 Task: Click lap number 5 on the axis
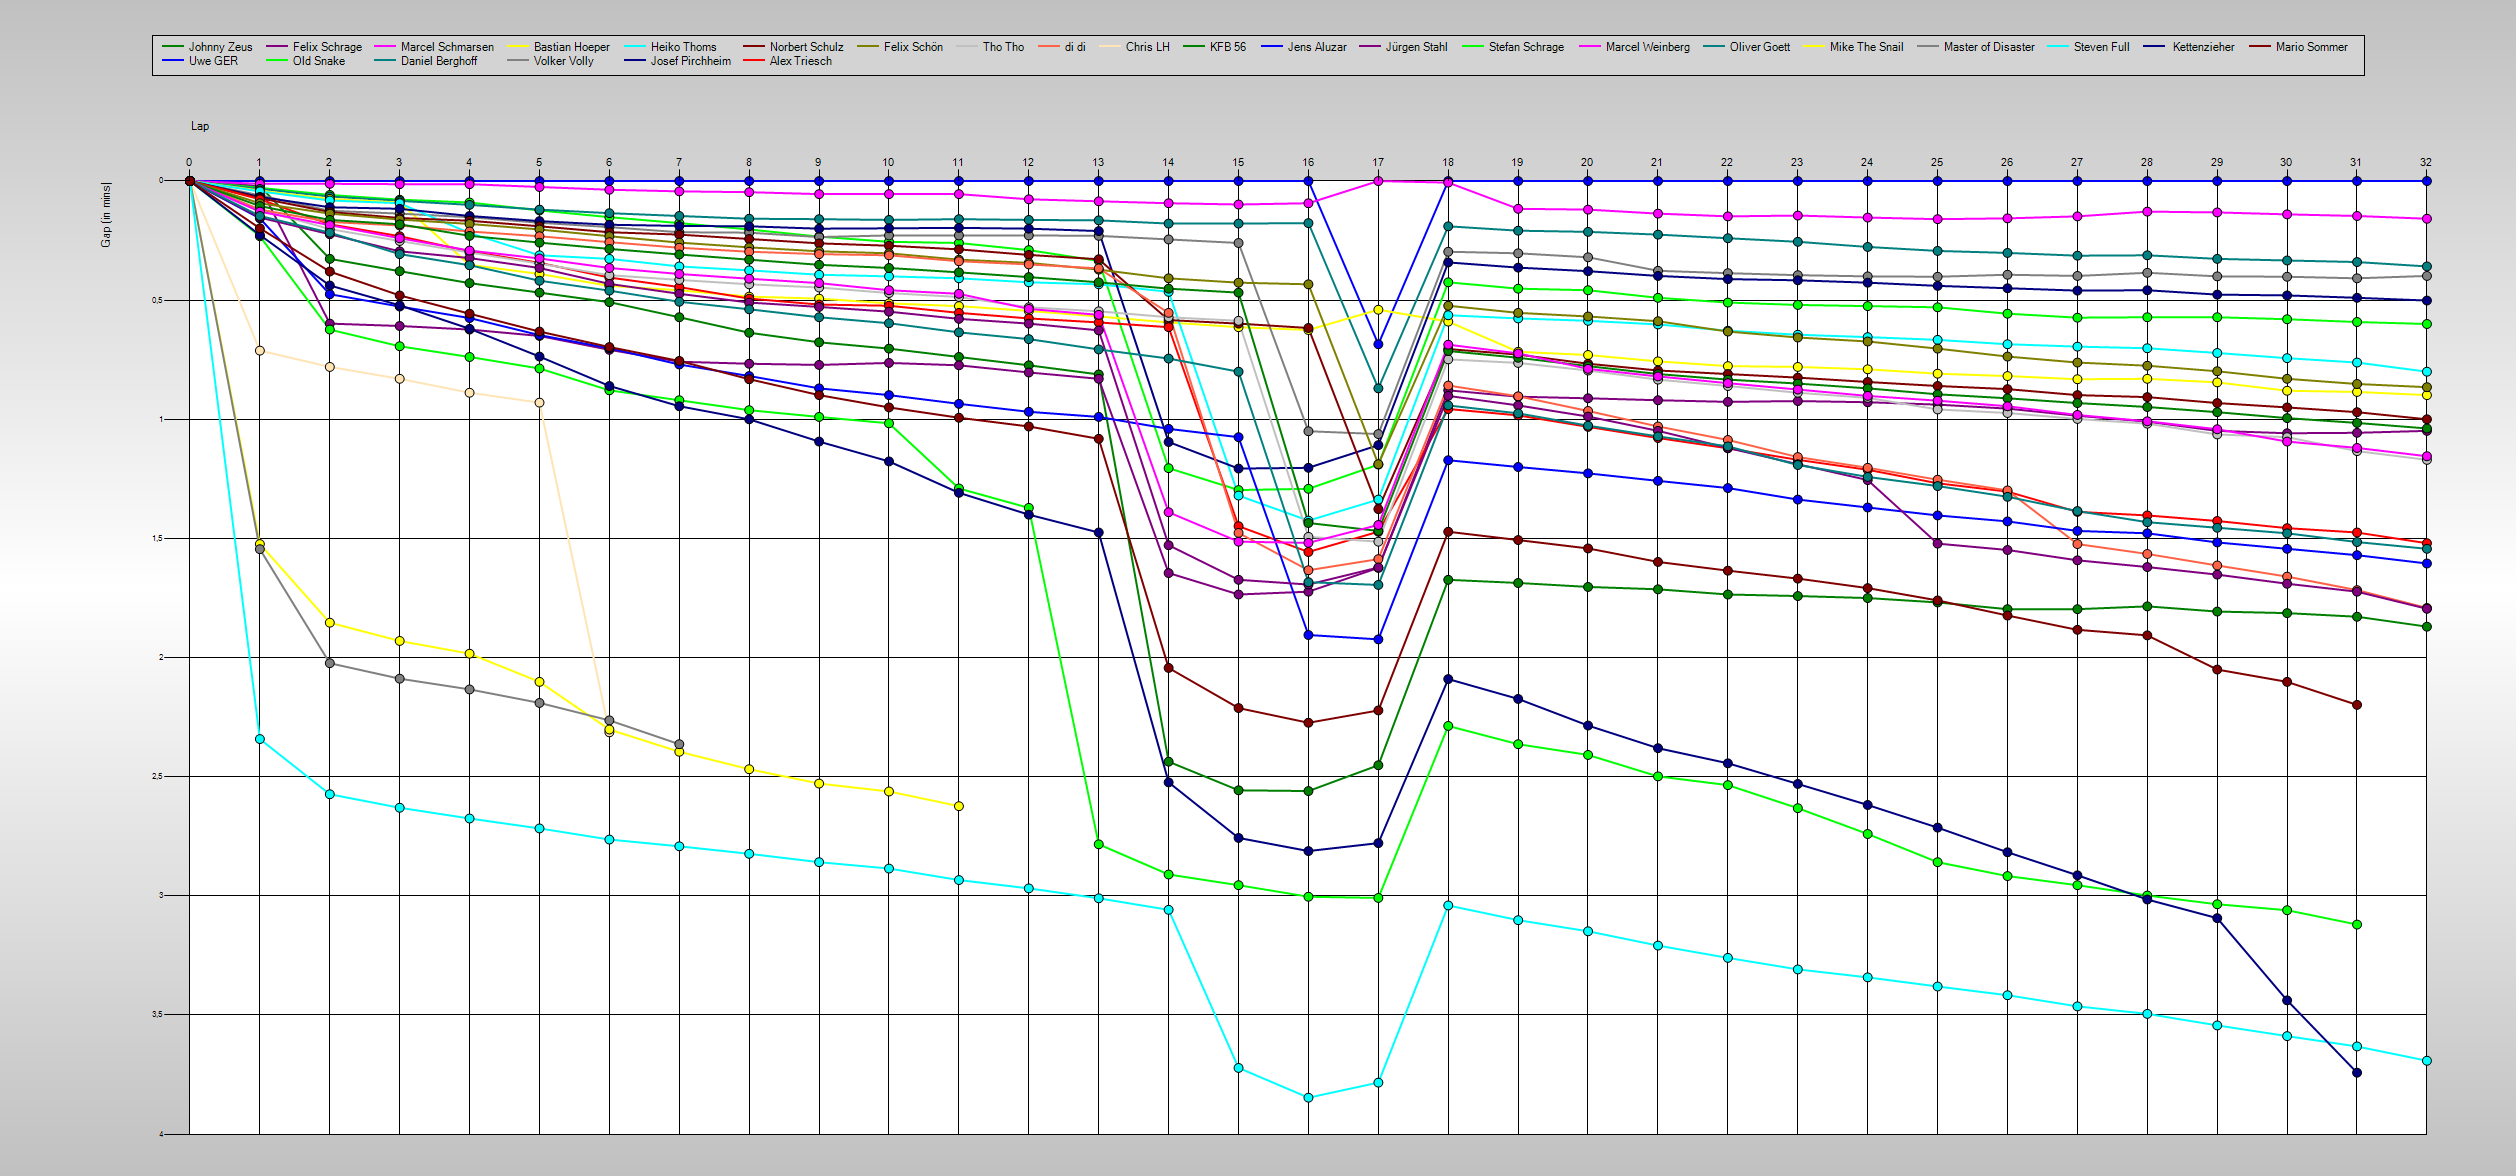tap(539, 162)
